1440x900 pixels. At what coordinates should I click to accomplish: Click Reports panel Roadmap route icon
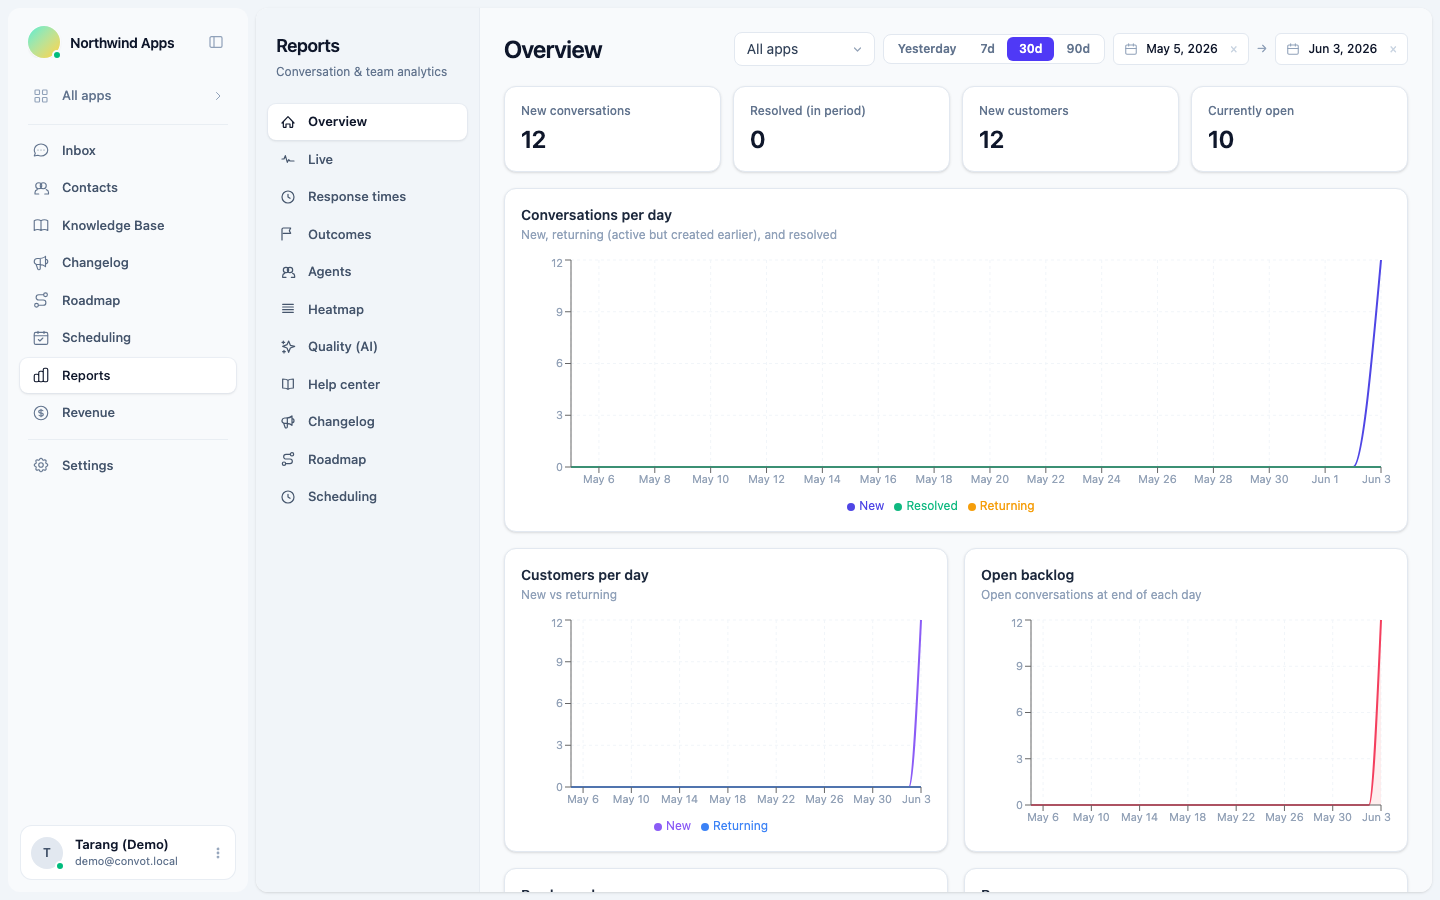288,460
